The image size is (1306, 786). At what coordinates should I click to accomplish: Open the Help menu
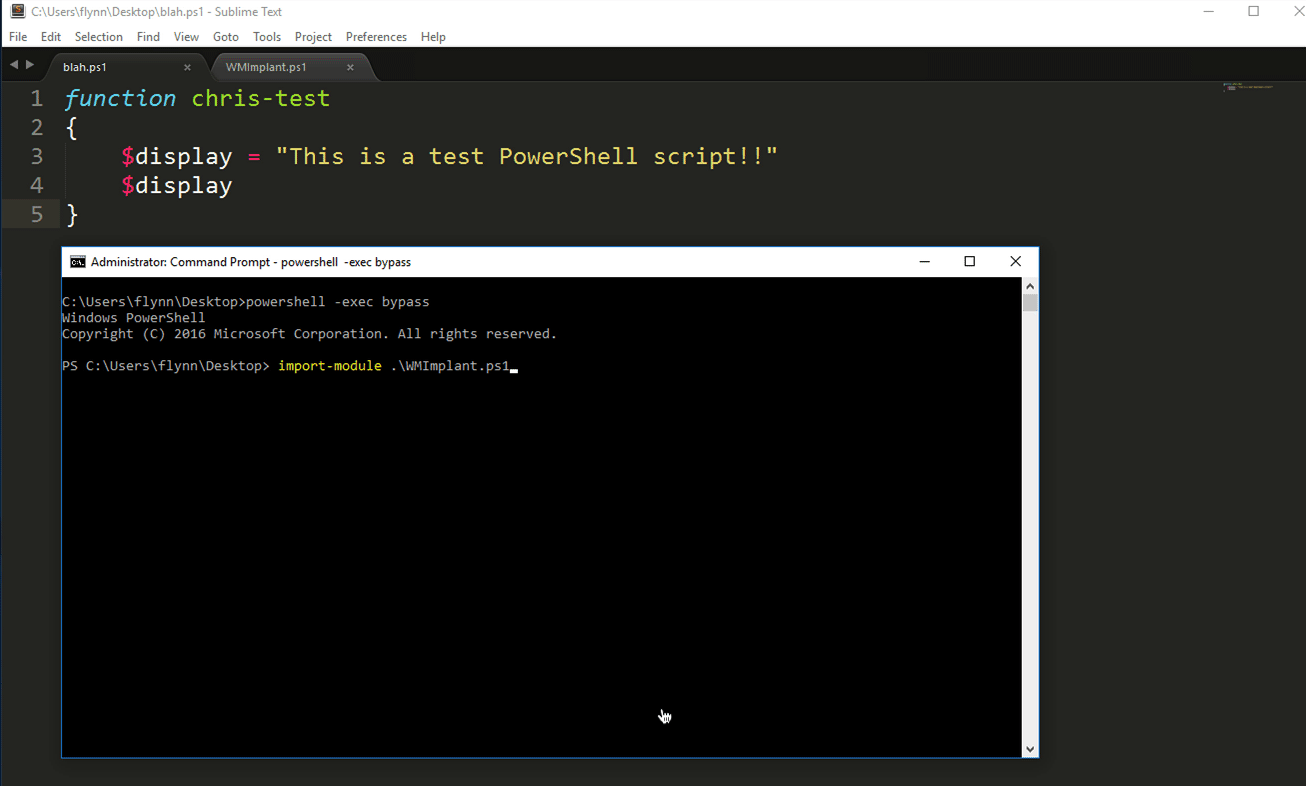click(x=433, y=37)
